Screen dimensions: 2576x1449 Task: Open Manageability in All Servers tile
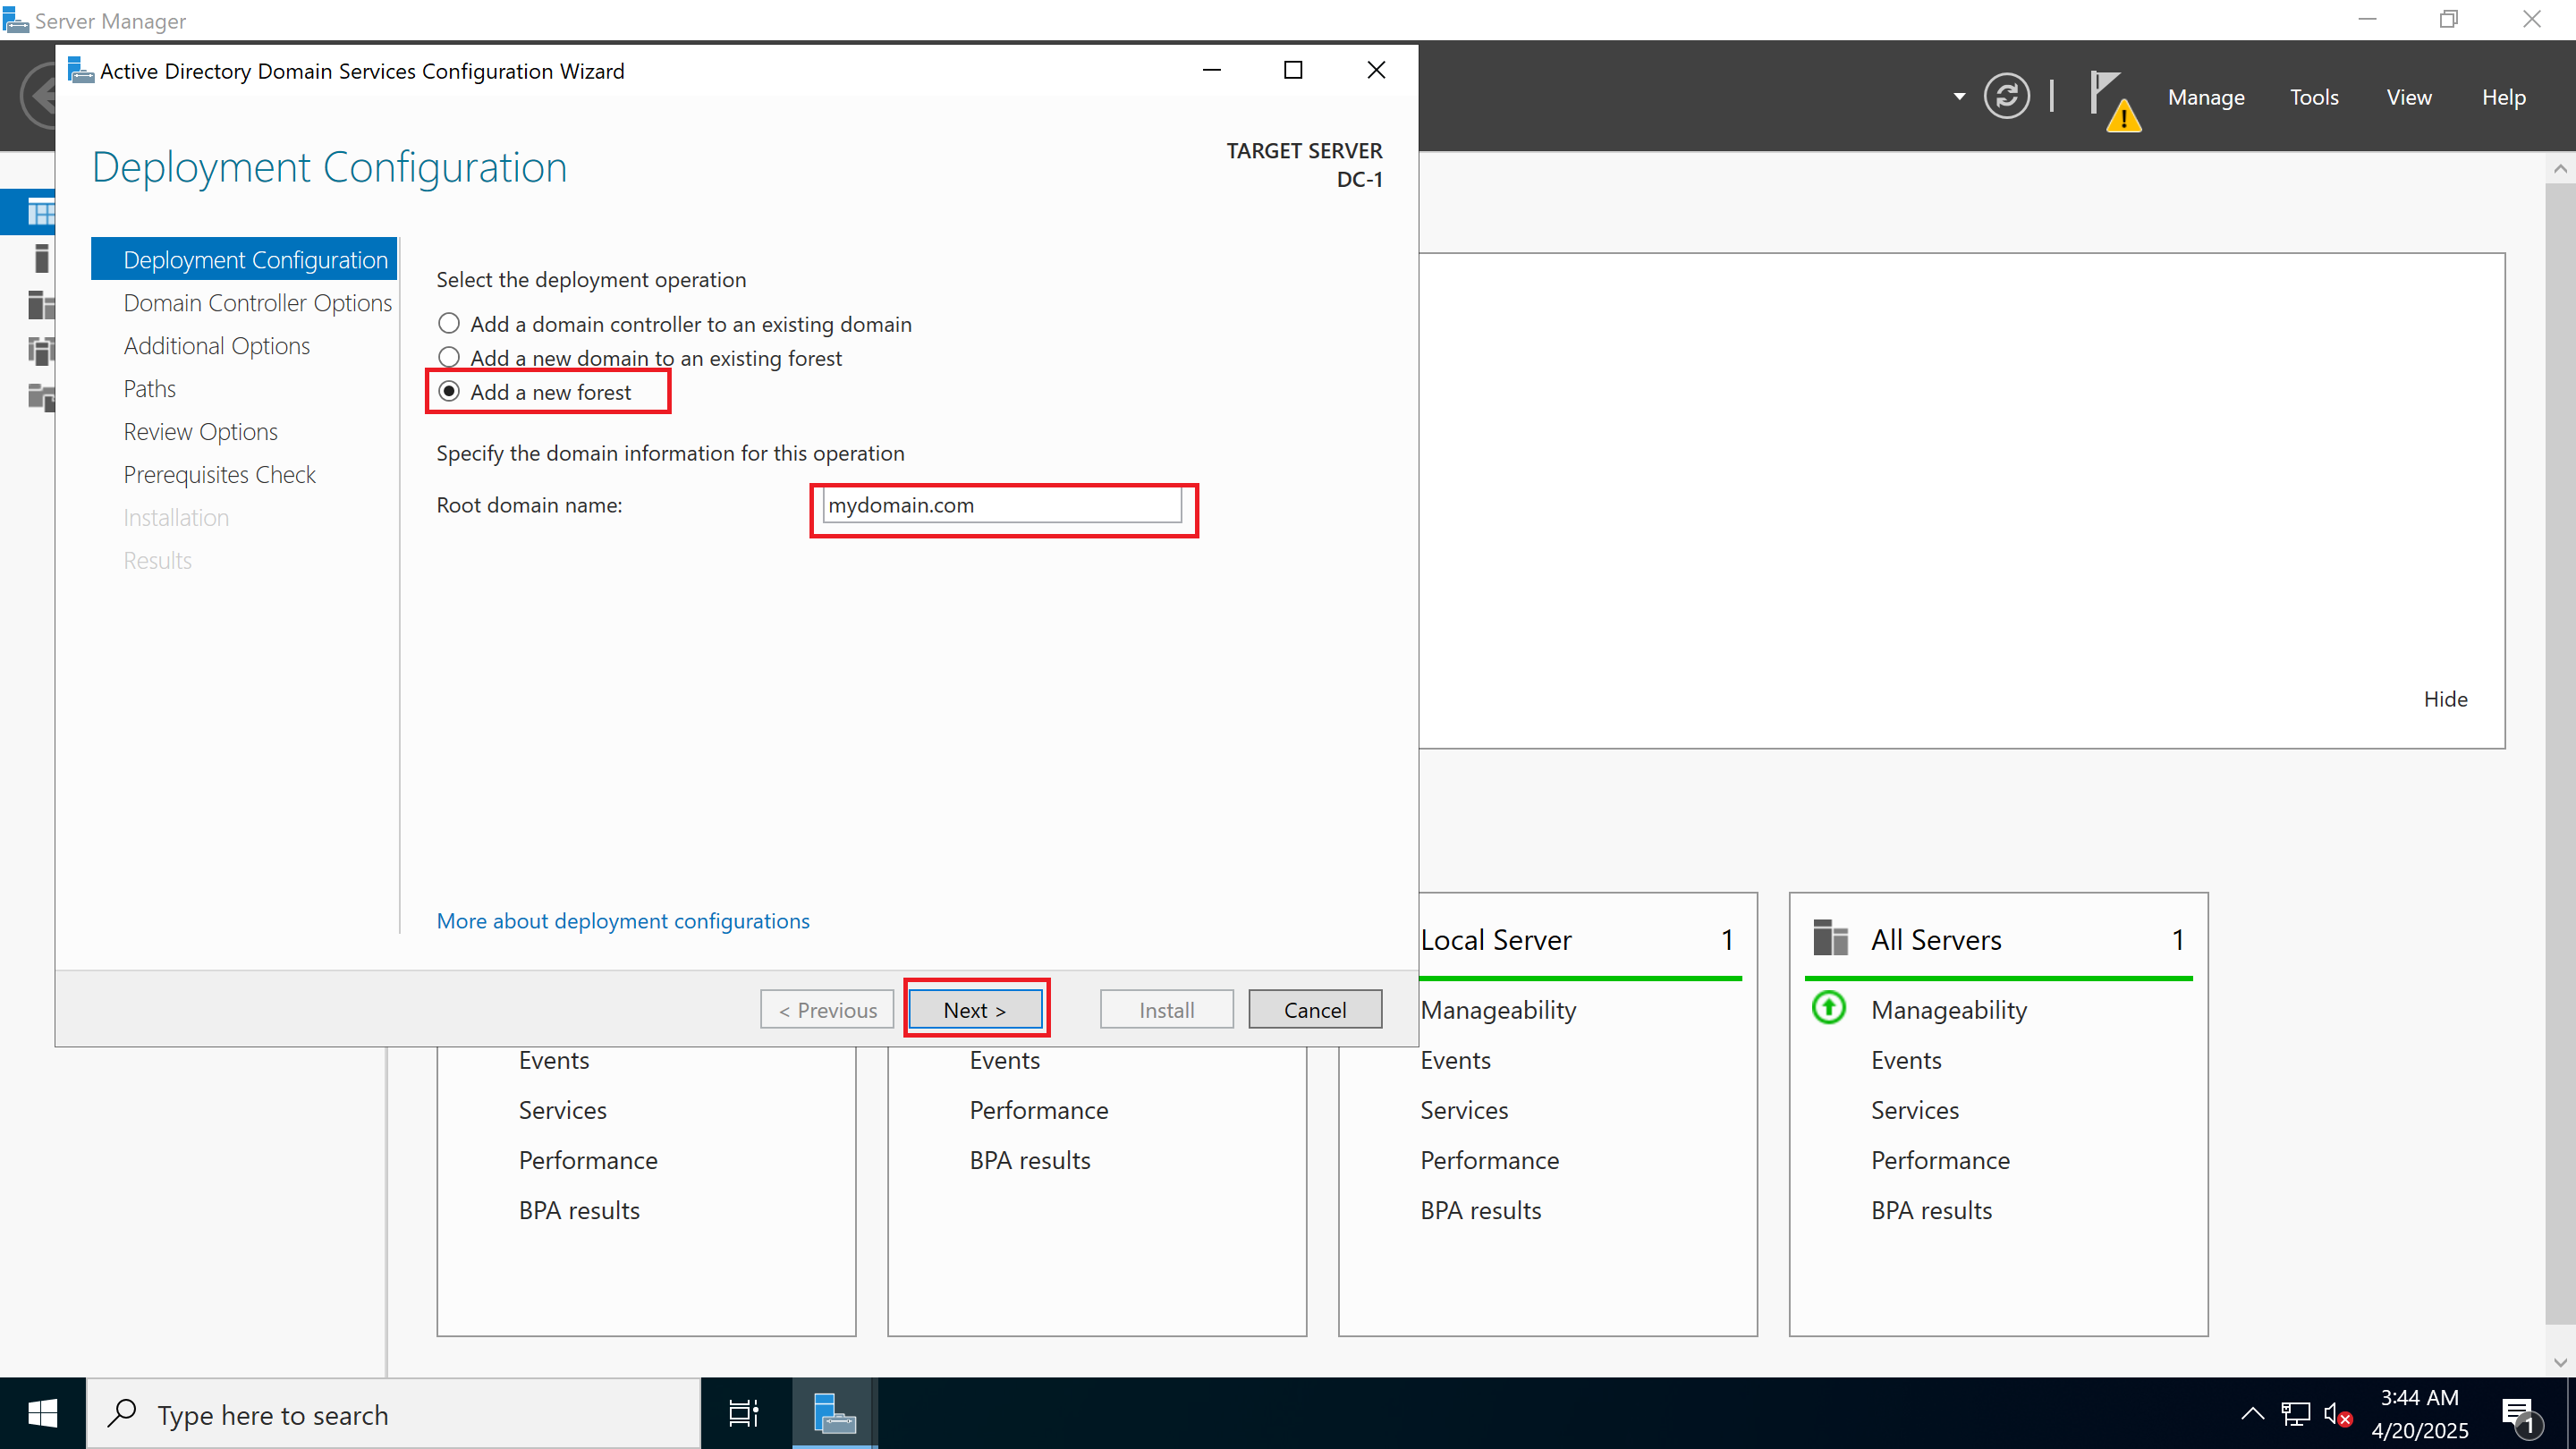[x=1949, y=1010]
